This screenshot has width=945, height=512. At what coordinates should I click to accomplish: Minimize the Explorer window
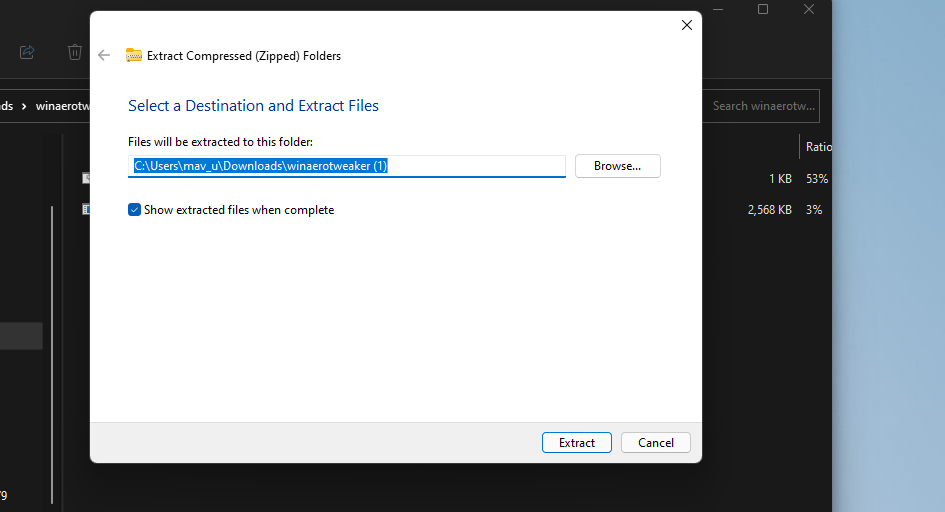718,9
